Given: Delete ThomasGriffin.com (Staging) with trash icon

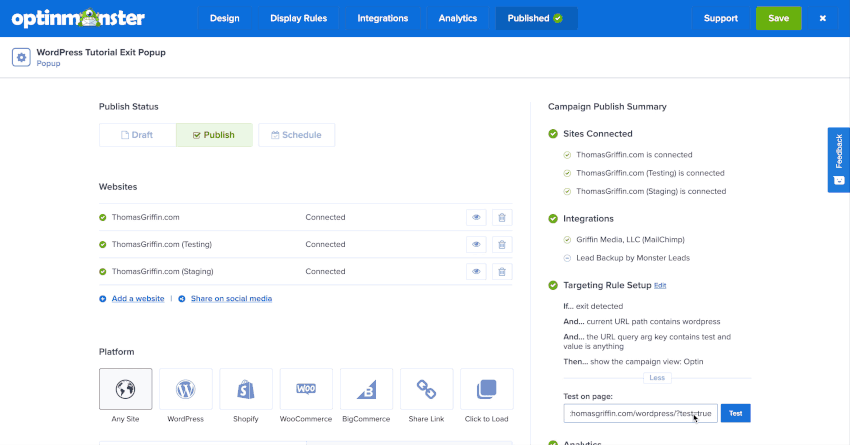Looking at the screenshot, I should click(502, 272).
